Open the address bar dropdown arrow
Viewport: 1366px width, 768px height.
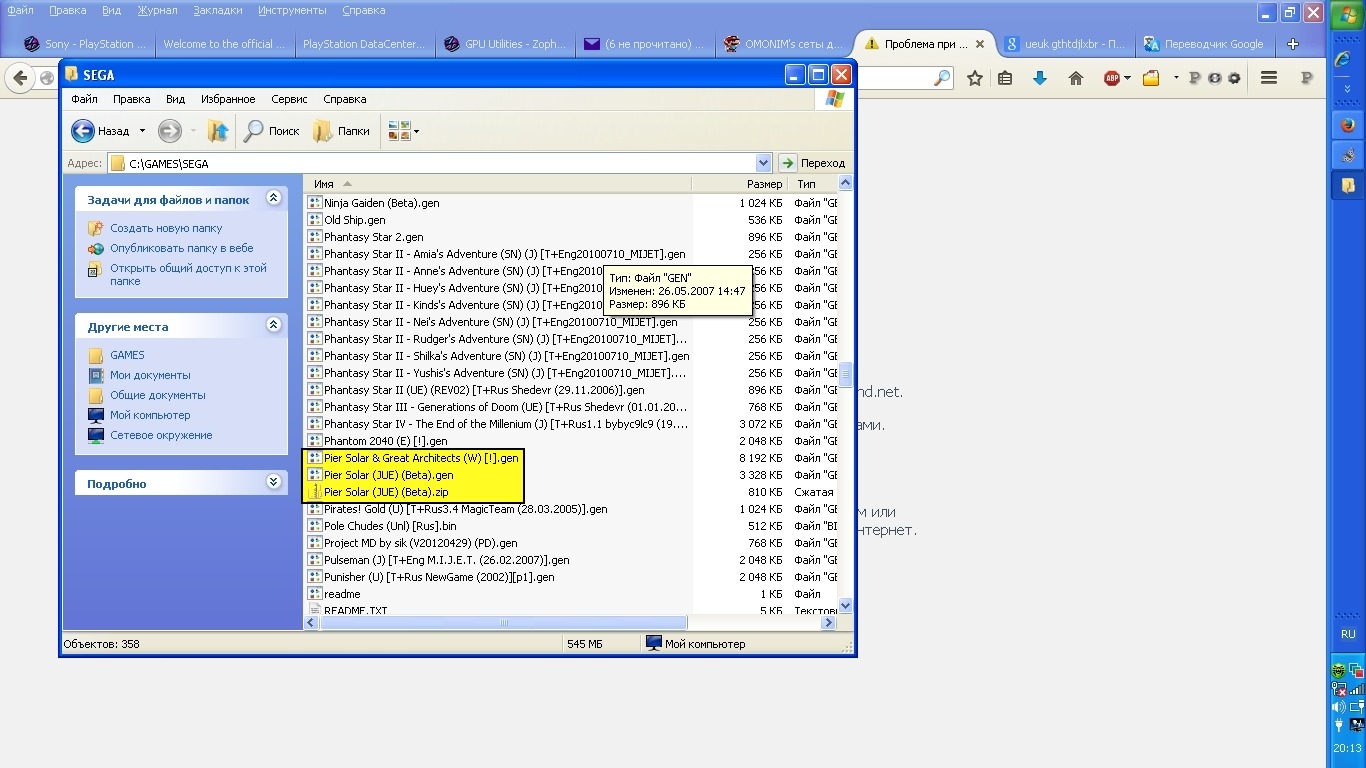click(x=764, y=163)
